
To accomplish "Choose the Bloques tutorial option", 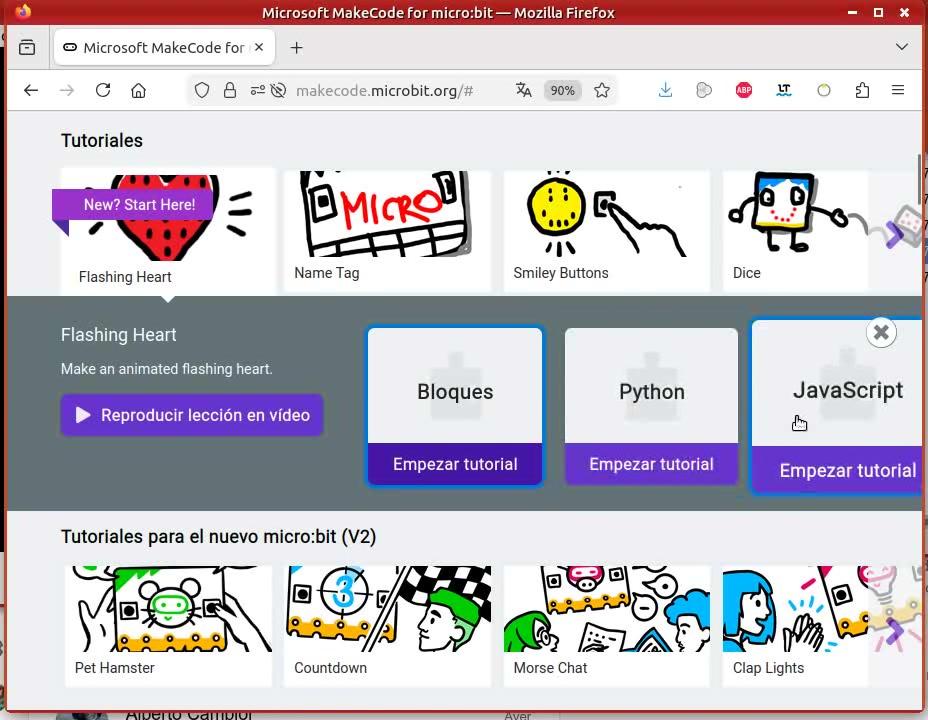I will click(455, 386).
